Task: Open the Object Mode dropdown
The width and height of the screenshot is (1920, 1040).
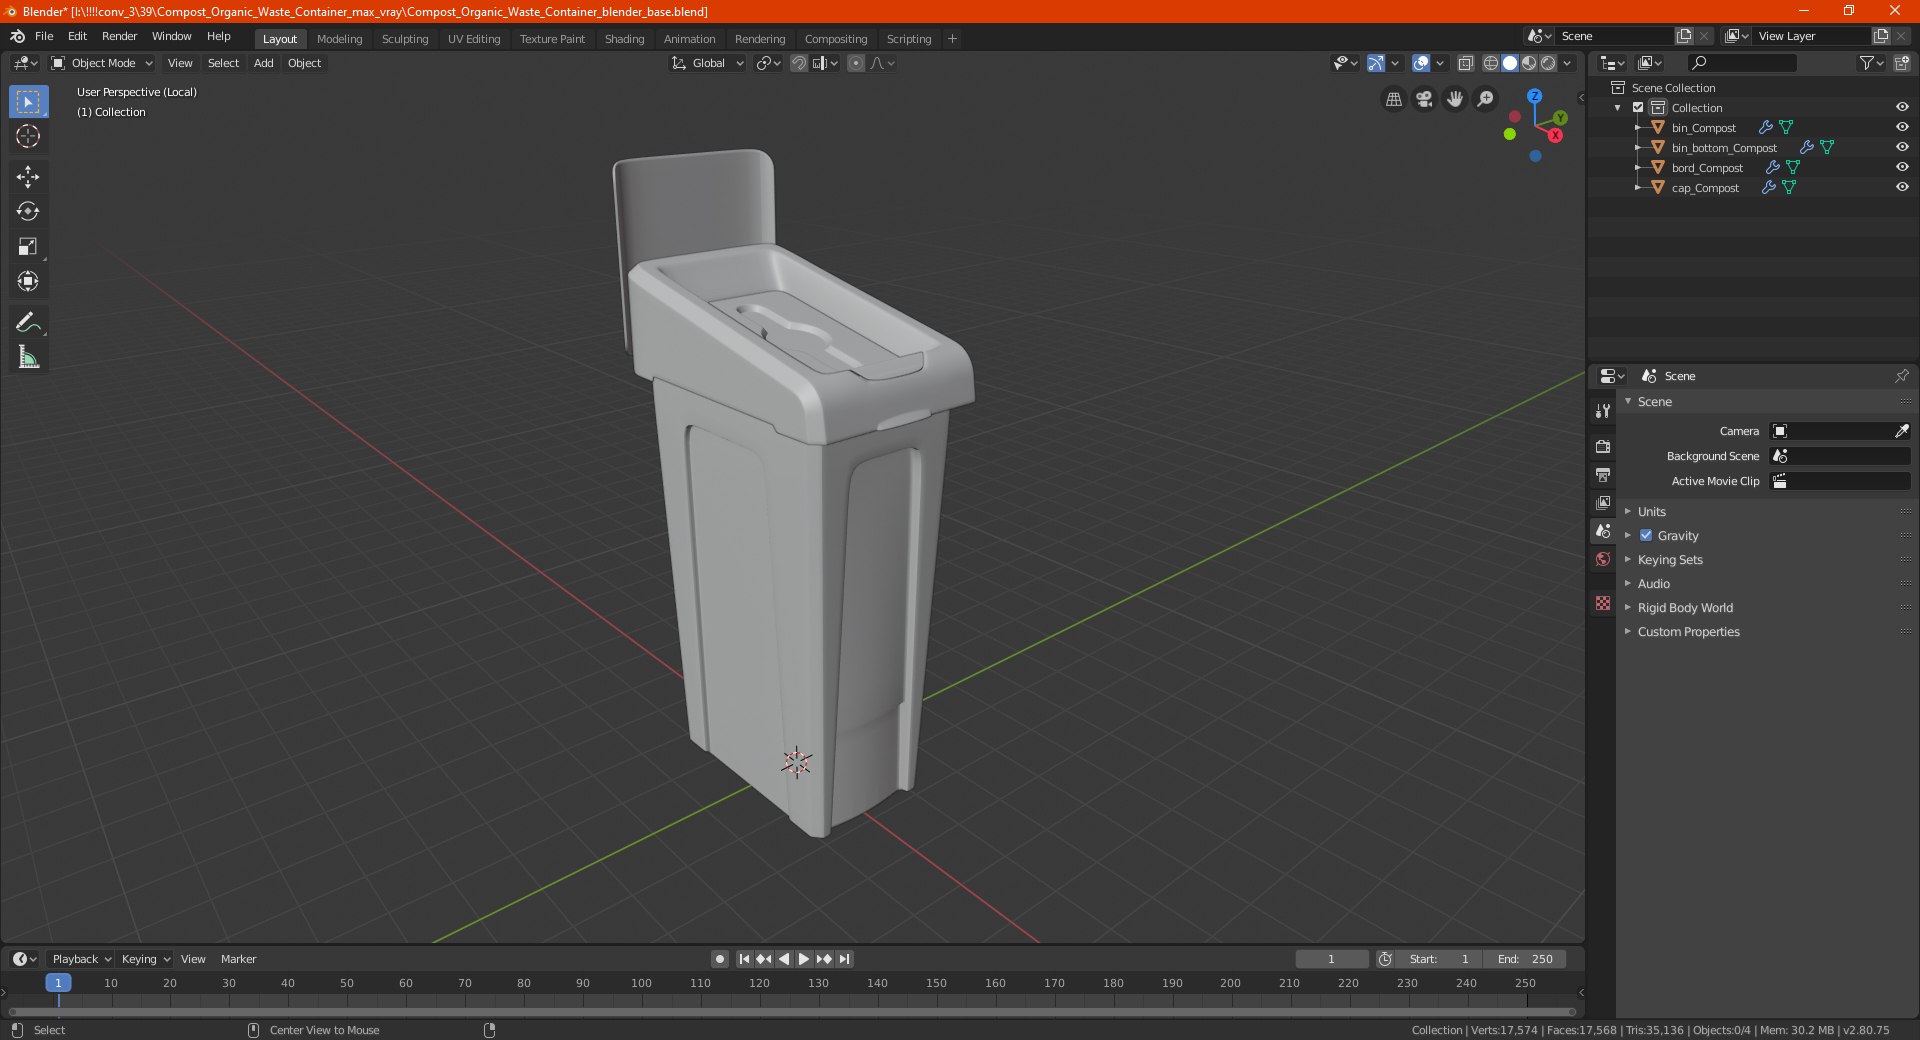Action: (102, 63)
